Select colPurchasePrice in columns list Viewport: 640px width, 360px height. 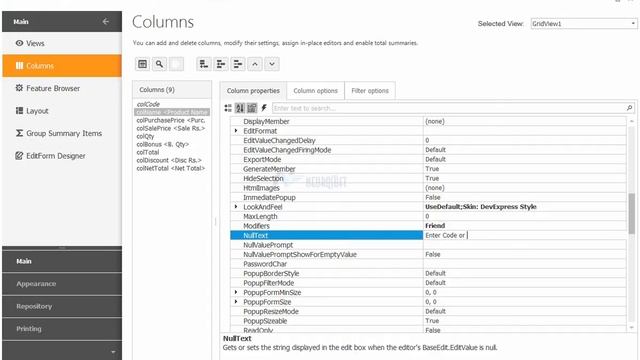coord(172,120)
